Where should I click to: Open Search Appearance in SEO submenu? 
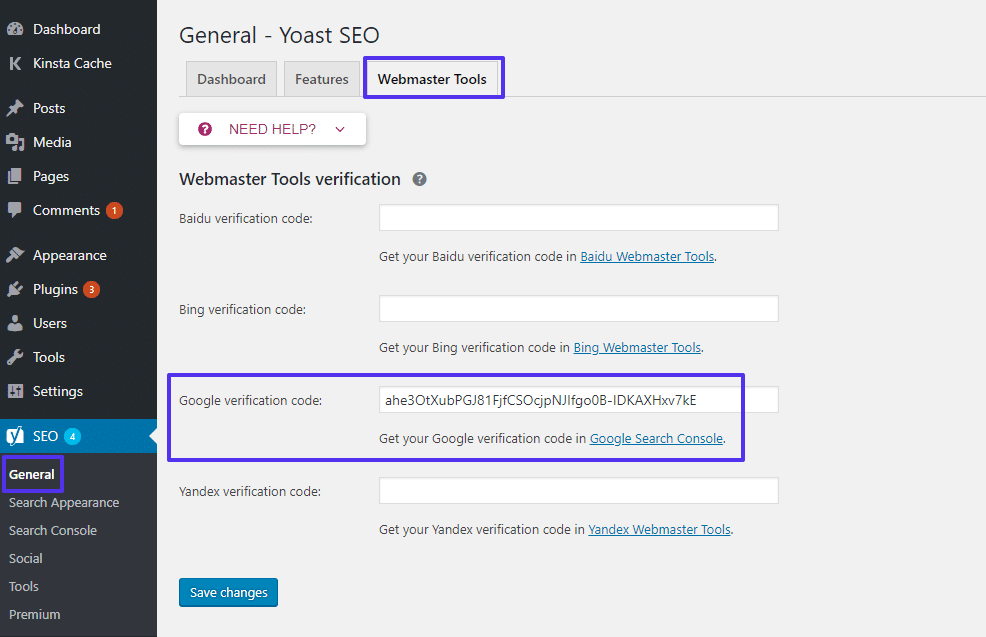[64, 502]
